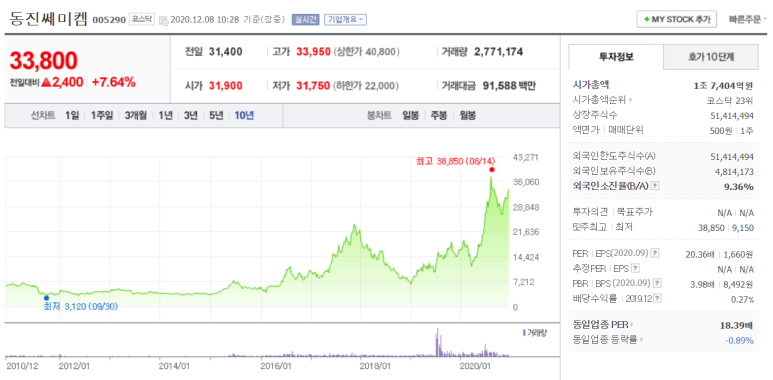Select the 월봉 candle chart option
This screenshot has width=773, height=380.
coord(467,116)
